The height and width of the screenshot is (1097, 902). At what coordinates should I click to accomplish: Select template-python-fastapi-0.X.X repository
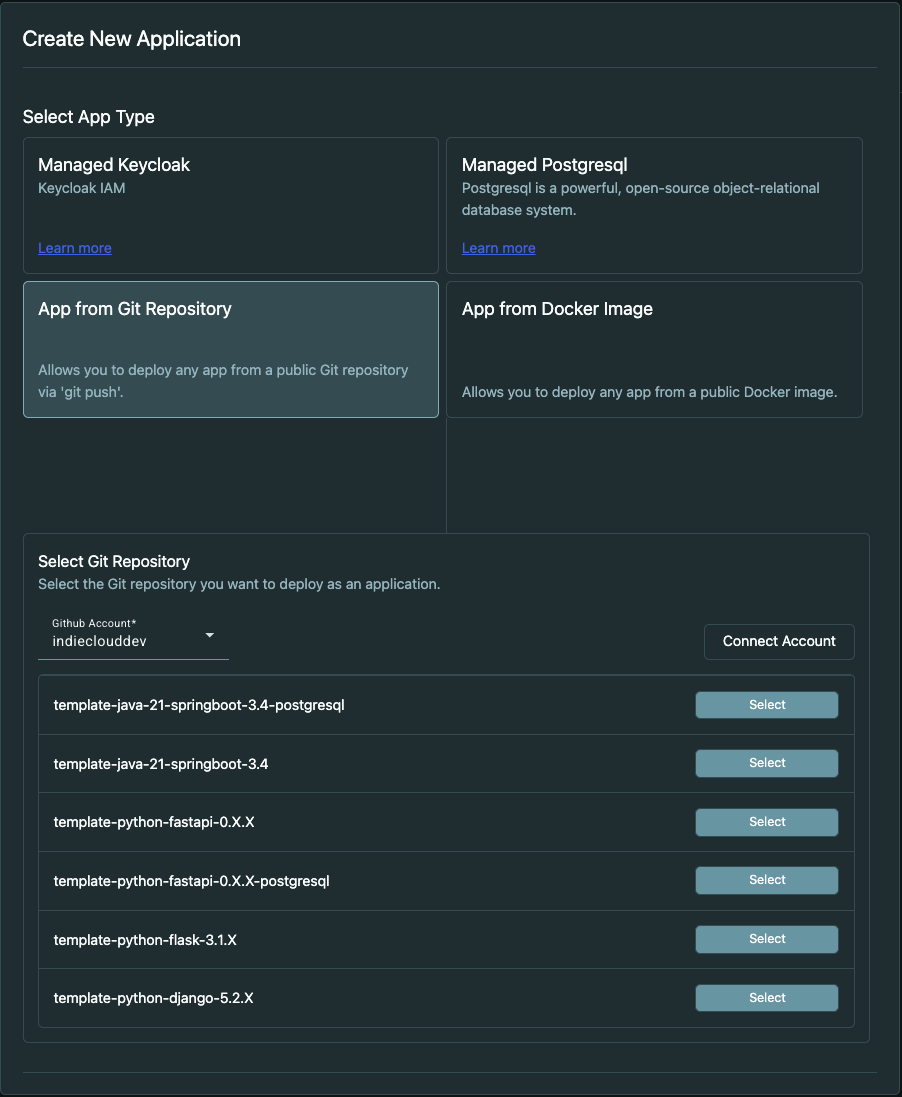coord(766,821)
